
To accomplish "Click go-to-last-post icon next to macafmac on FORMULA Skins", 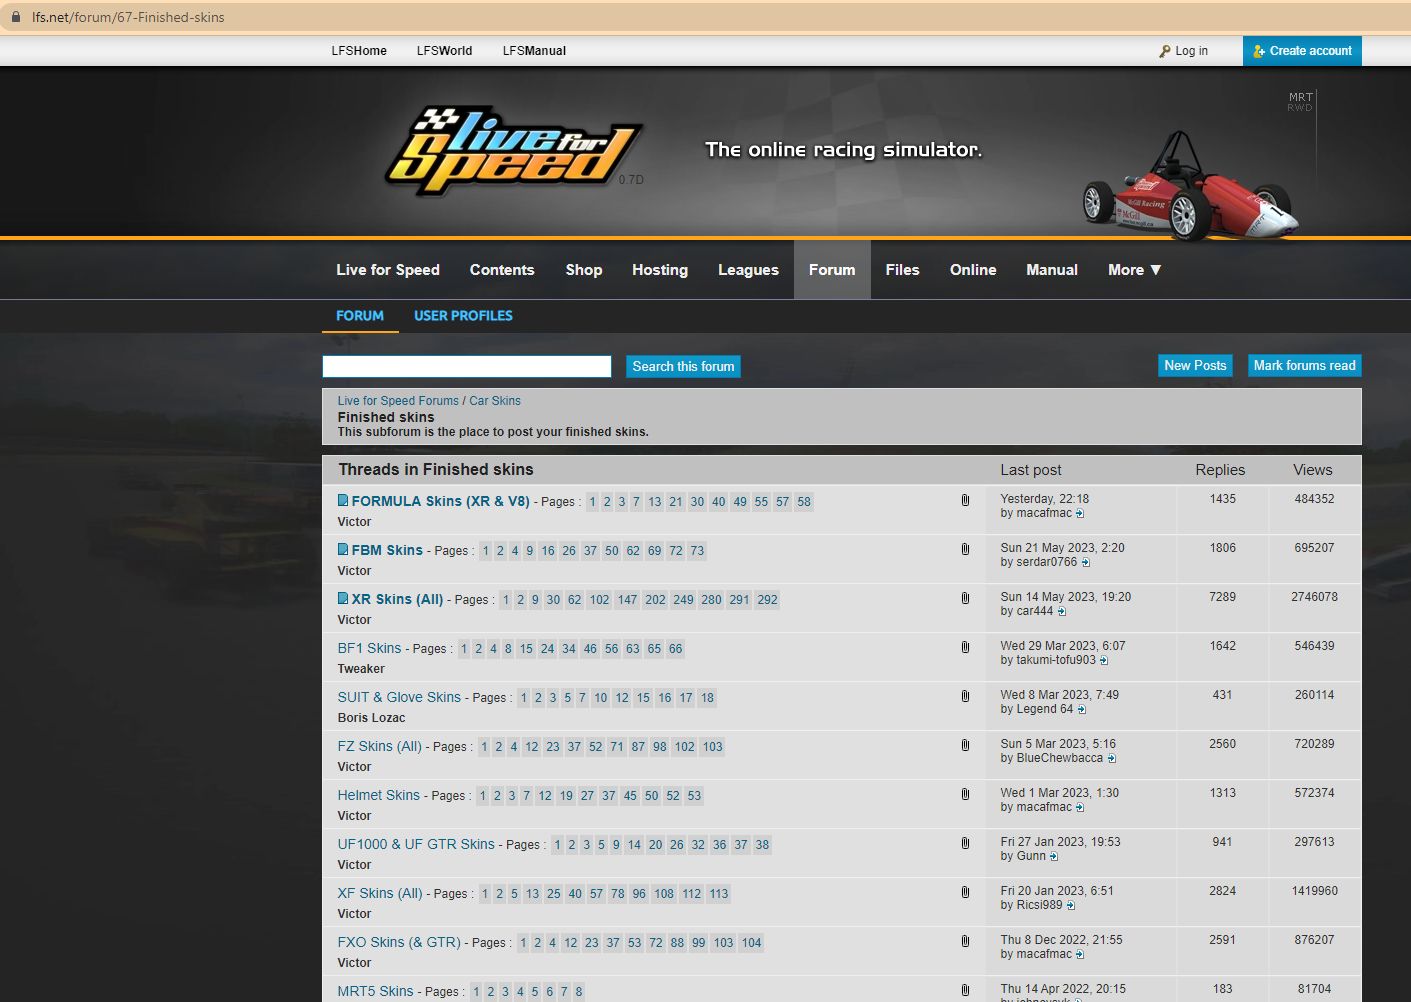I will click(x=1080, y=514).
